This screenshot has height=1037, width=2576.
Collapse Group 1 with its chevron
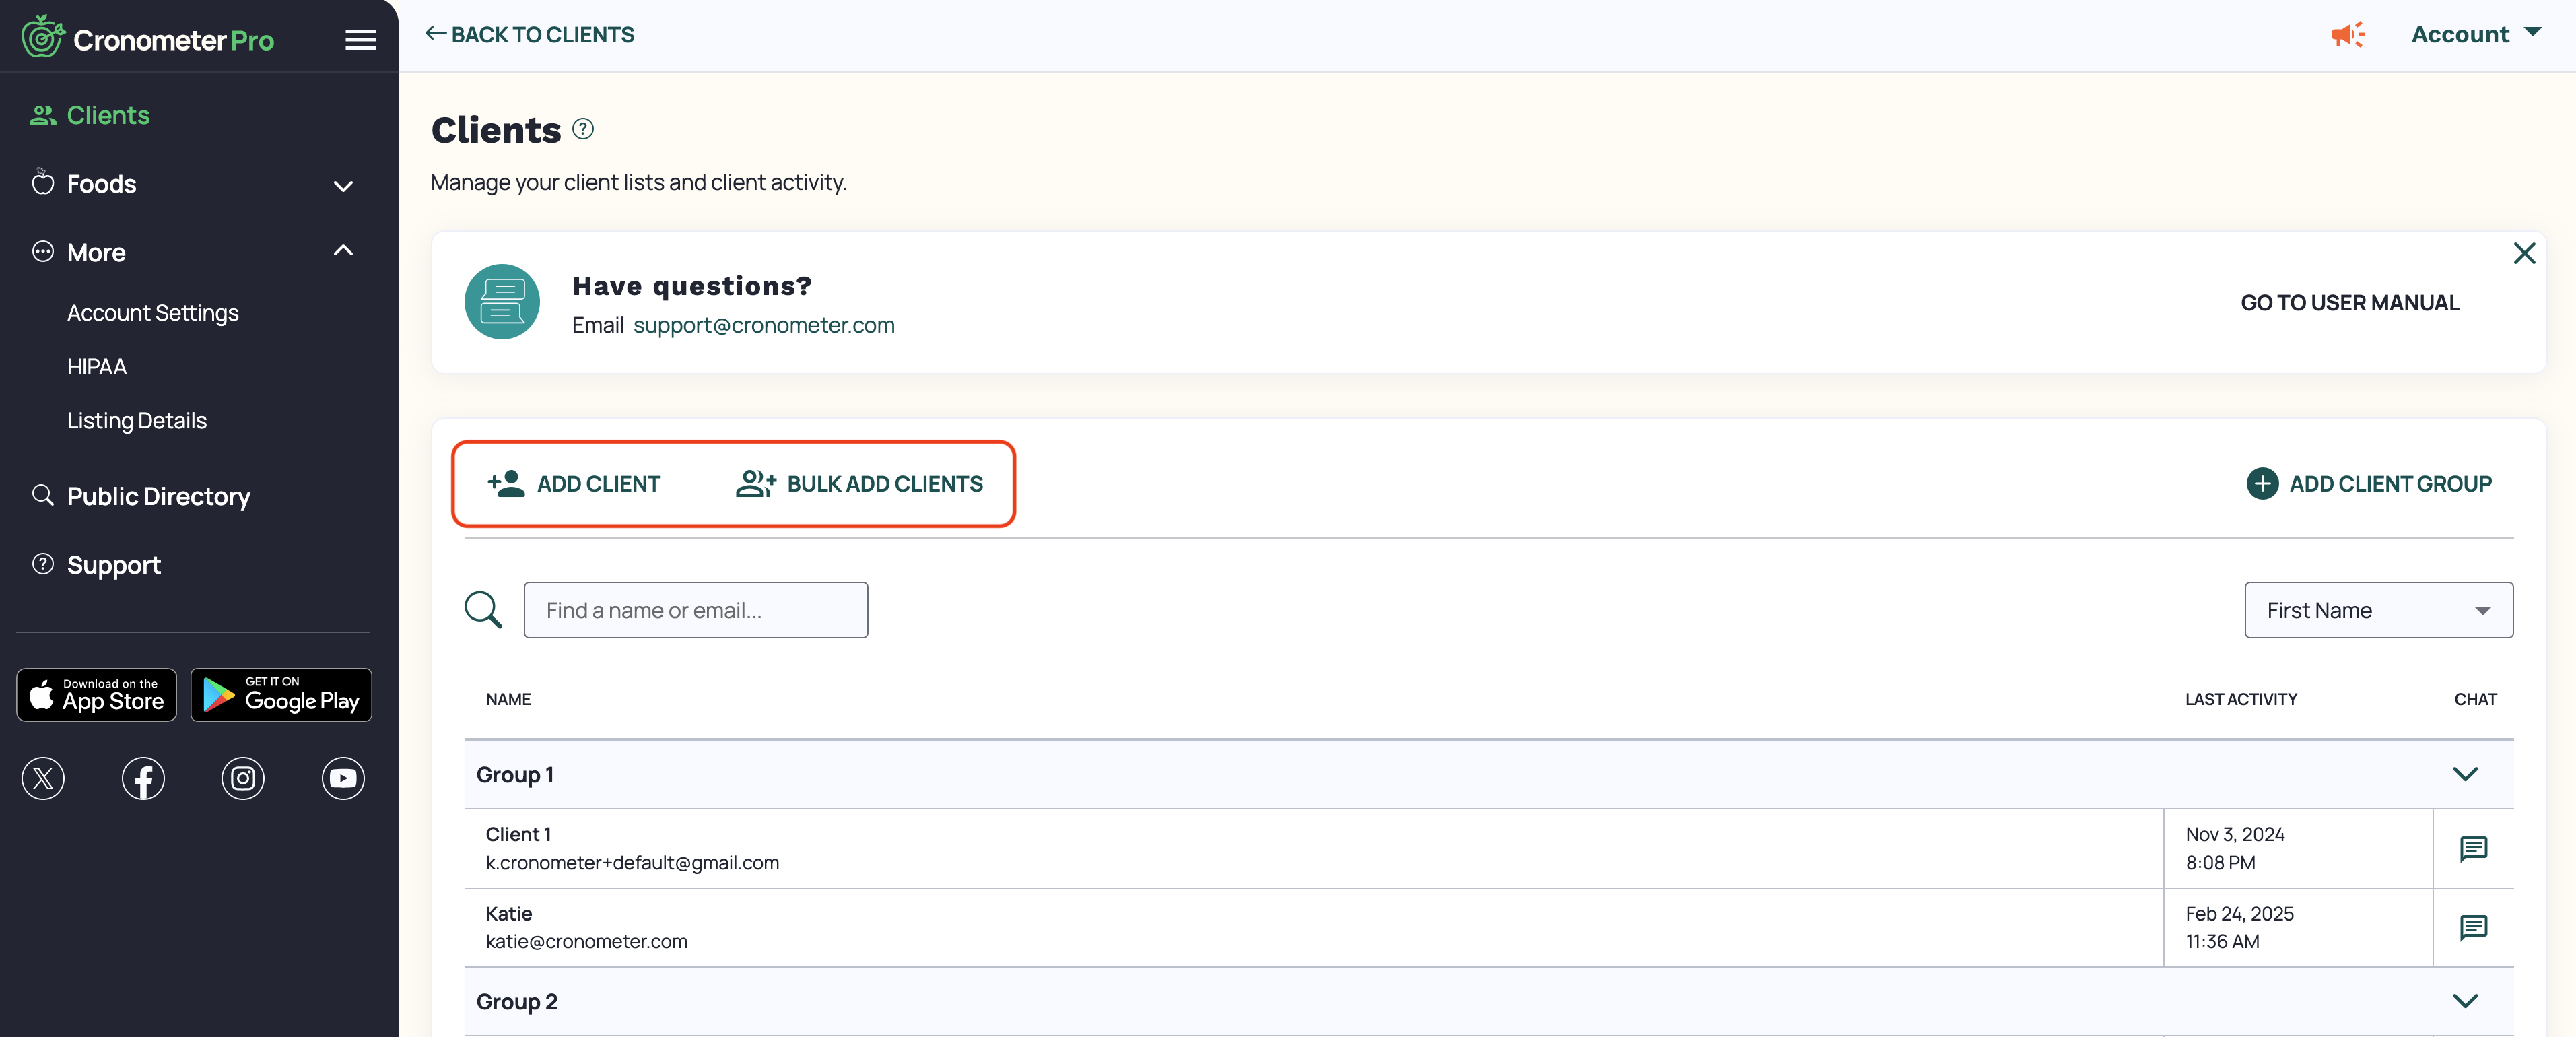pyautogui.click(x=2465, y=774)
